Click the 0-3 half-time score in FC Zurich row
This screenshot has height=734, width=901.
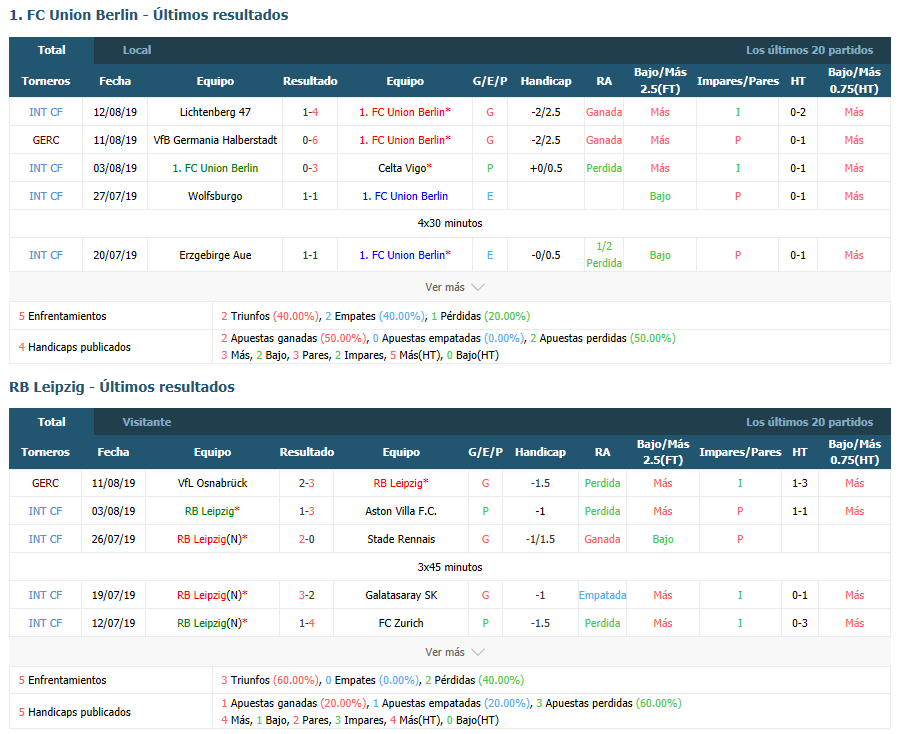[800, 623]
